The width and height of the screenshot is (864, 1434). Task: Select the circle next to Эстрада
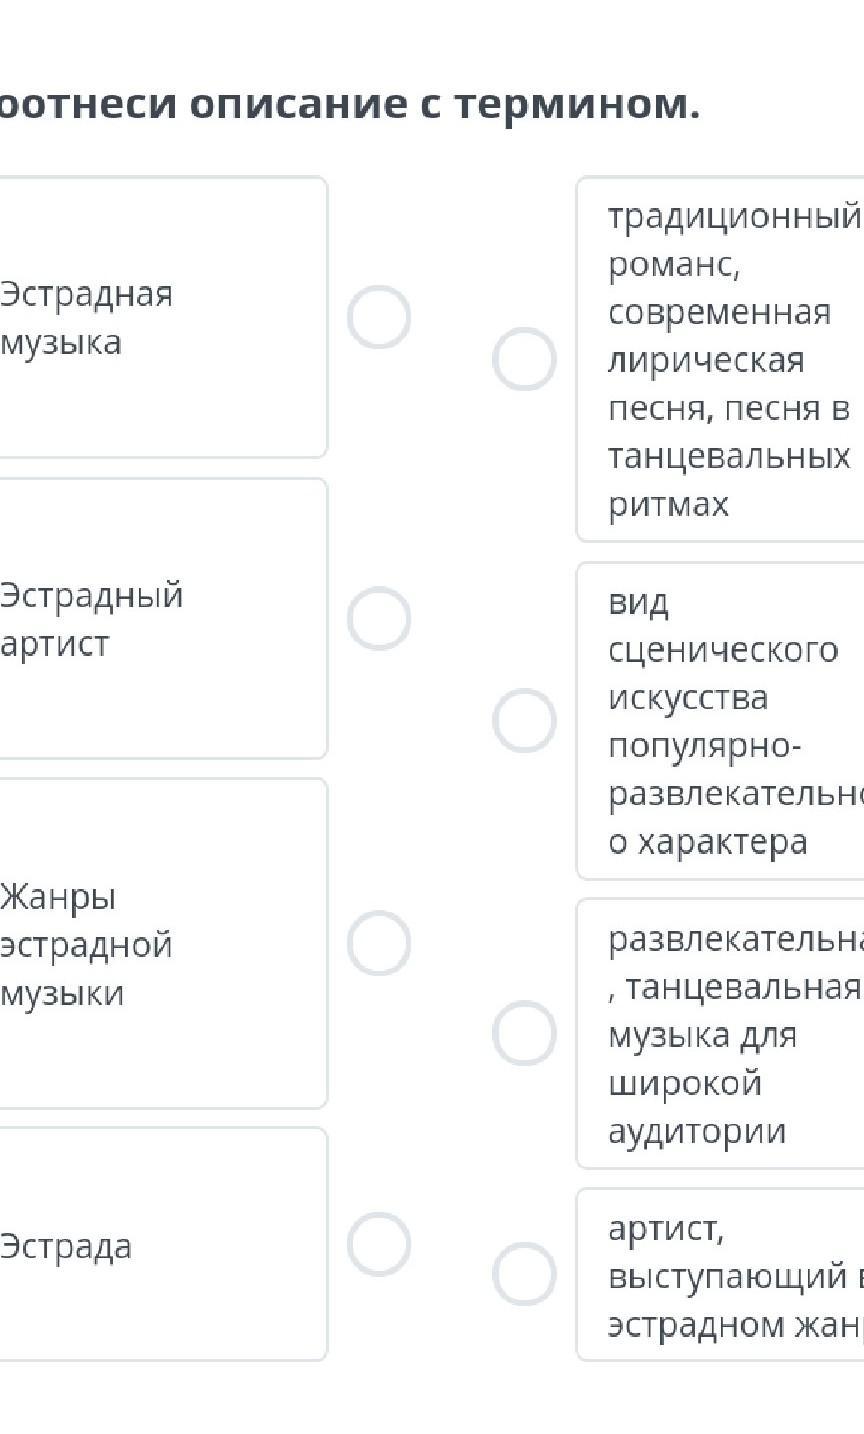pyautogui.click(x=379, y=1244)
